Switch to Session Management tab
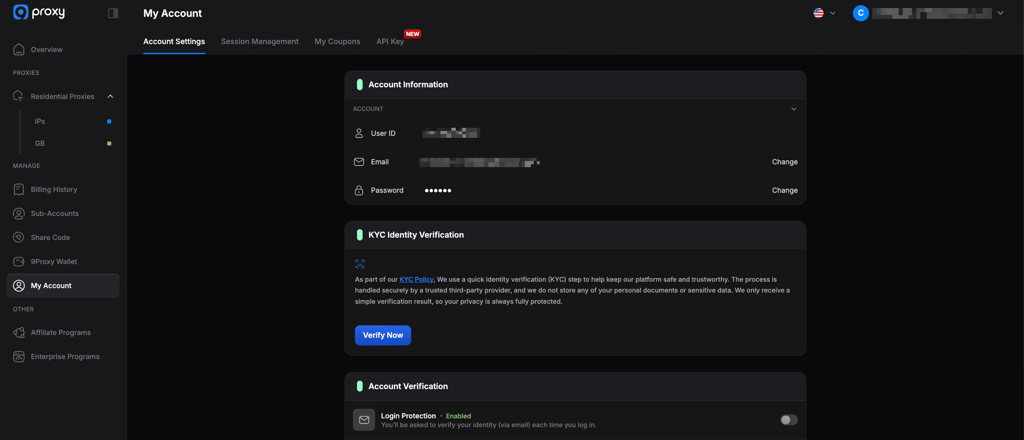The height and width of the screenshot is (440, 1024). click(259, 41)
